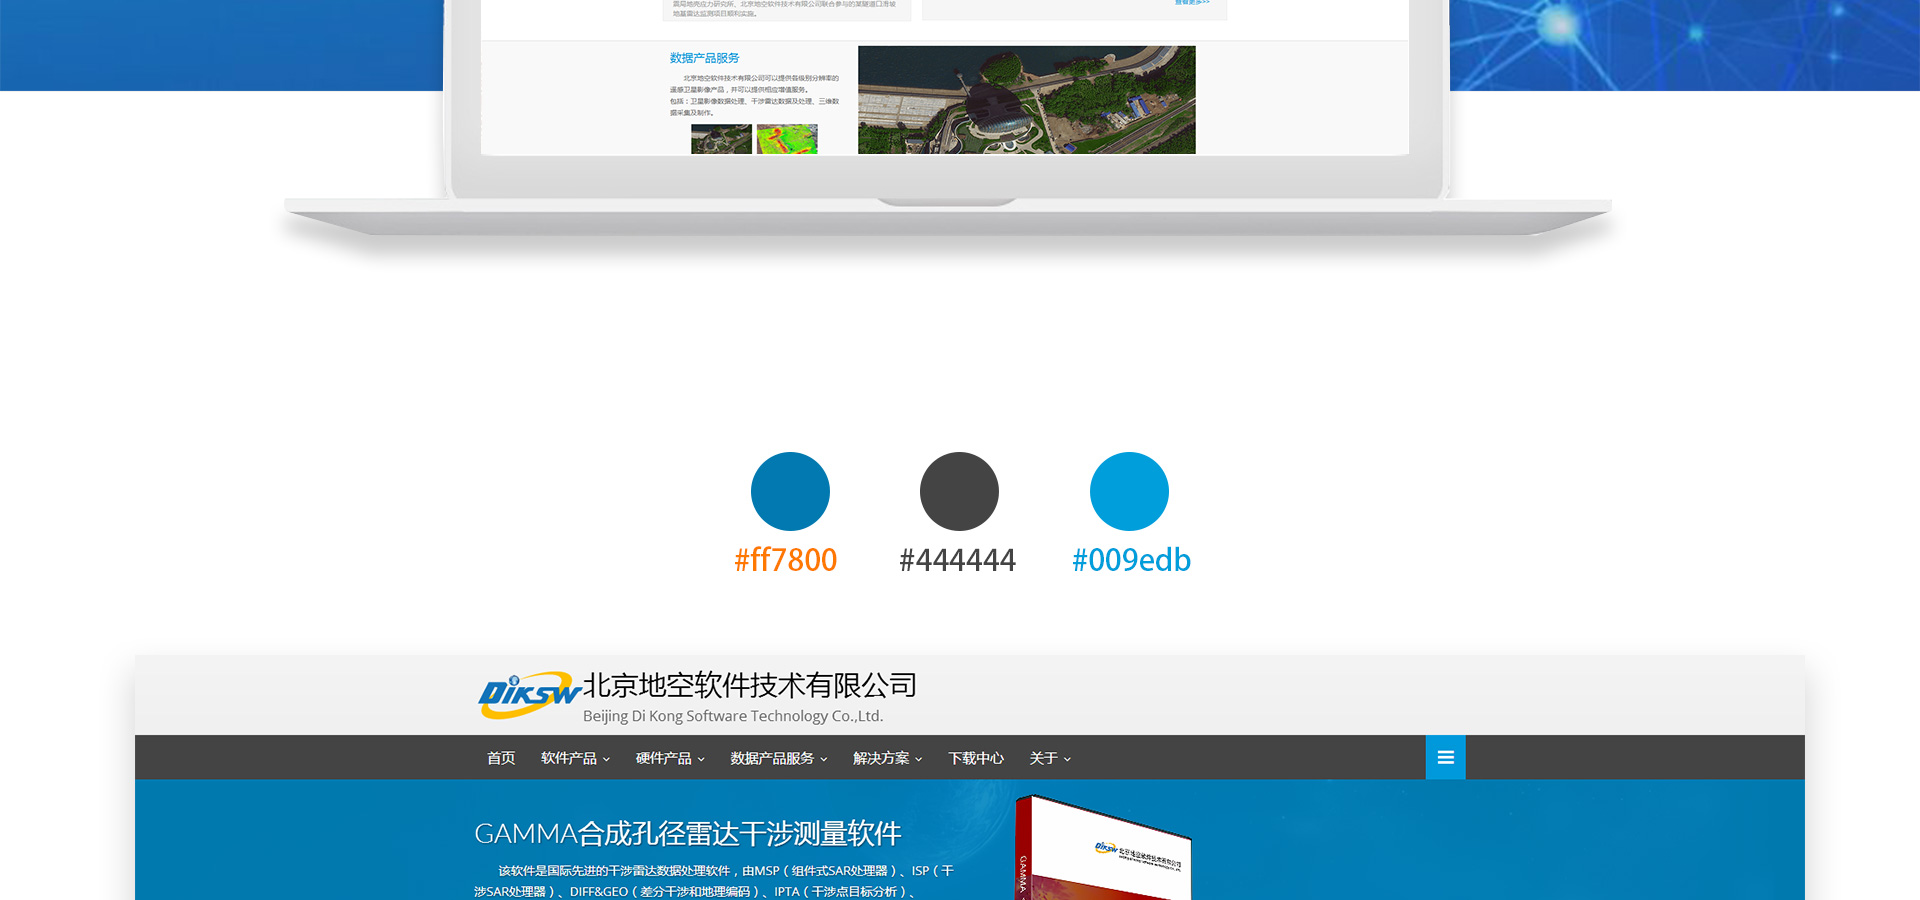
Task: Open the 下载中心 menu item
Action: click(x=976, y=759)
